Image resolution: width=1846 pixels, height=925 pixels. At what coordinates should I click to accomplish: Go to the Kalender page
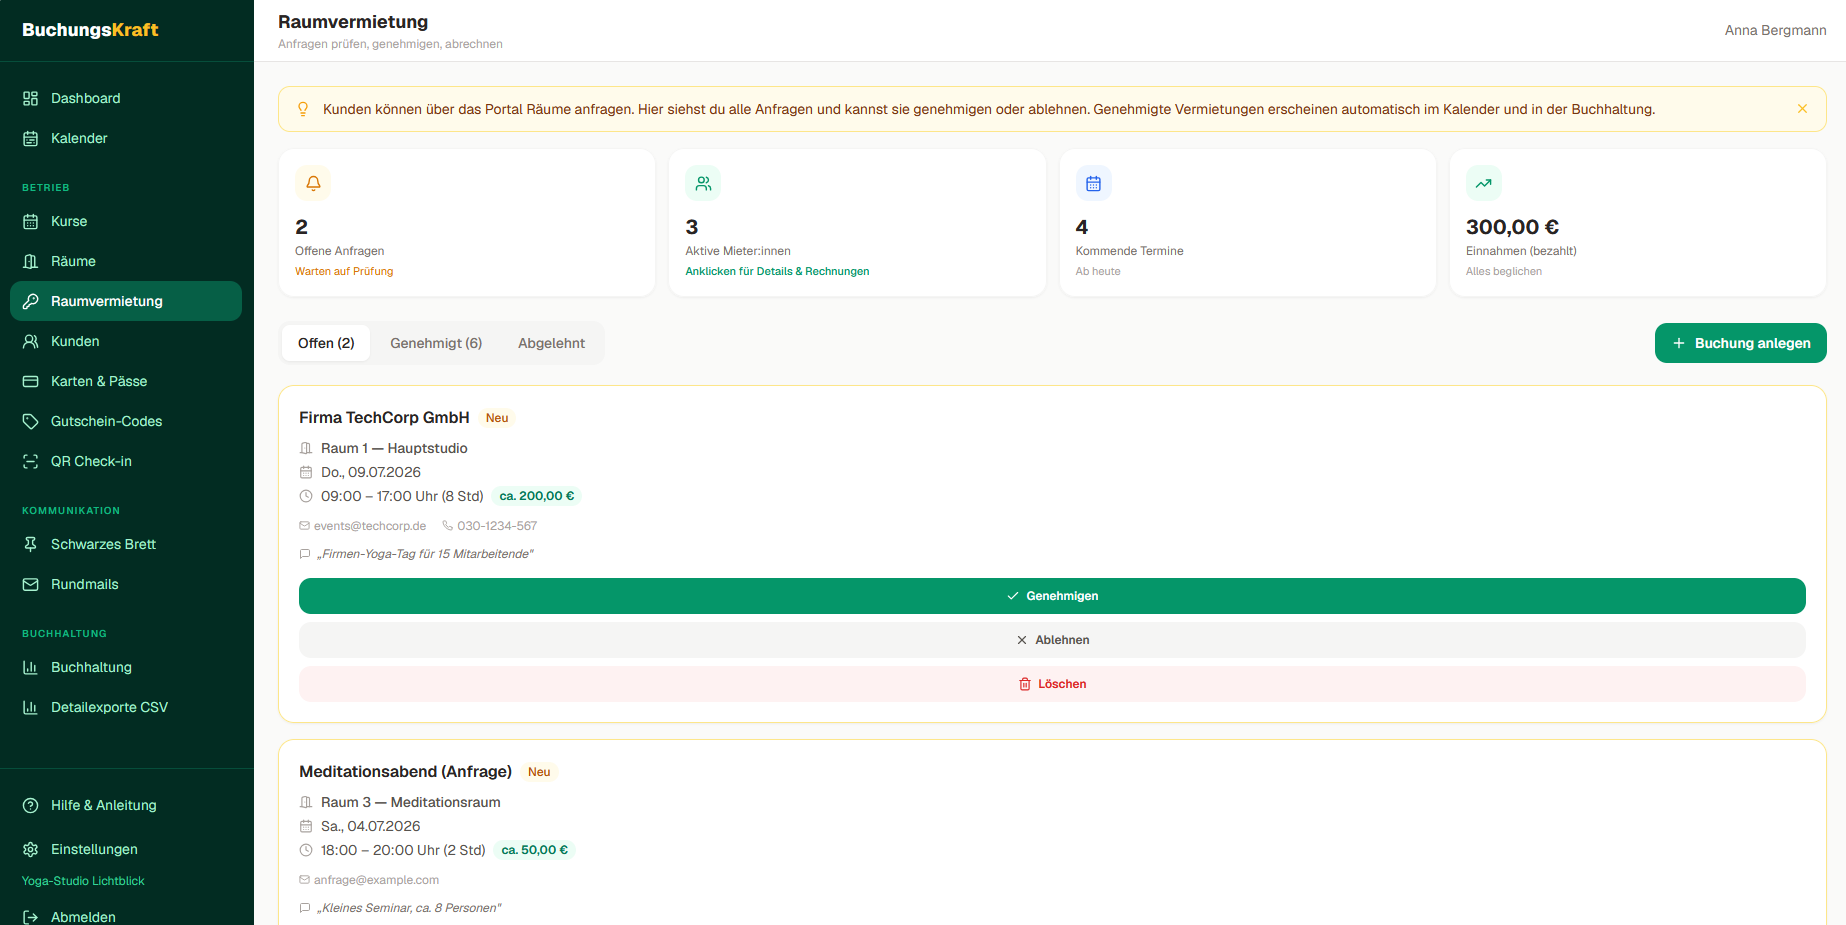click(x=126, y=138)
